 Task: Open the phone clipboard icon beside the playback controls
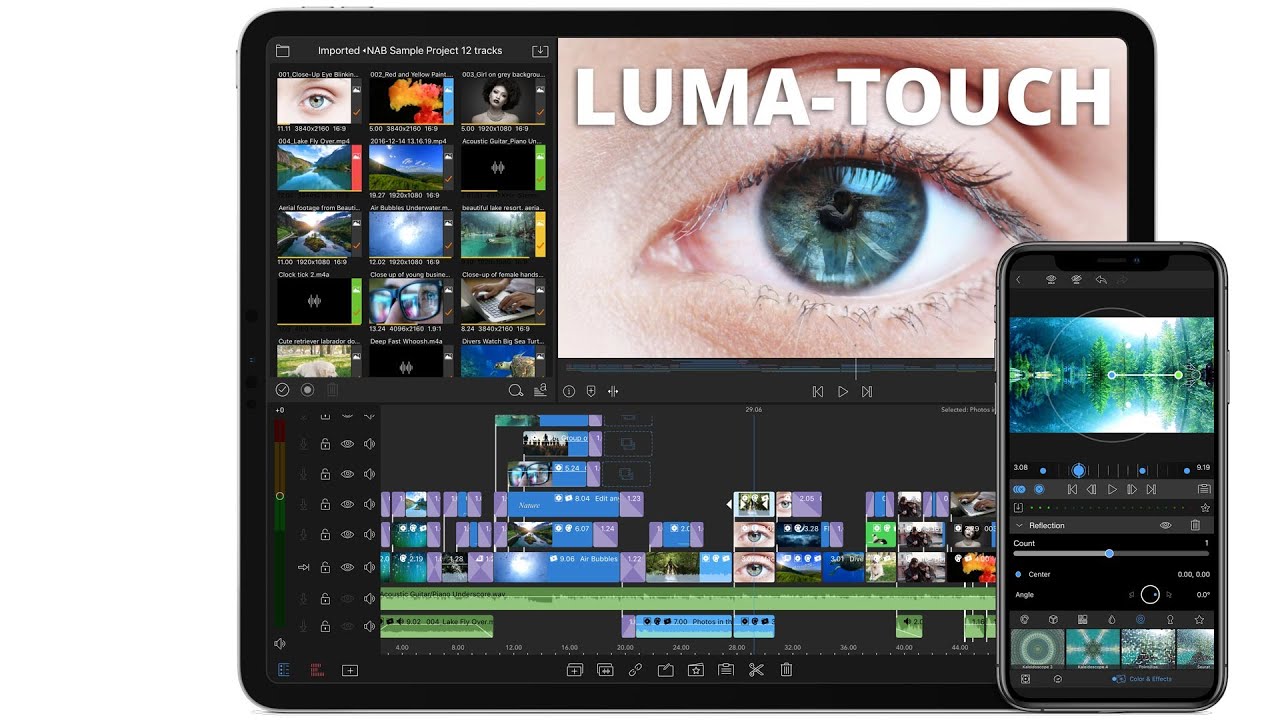tap(1204, 489)
